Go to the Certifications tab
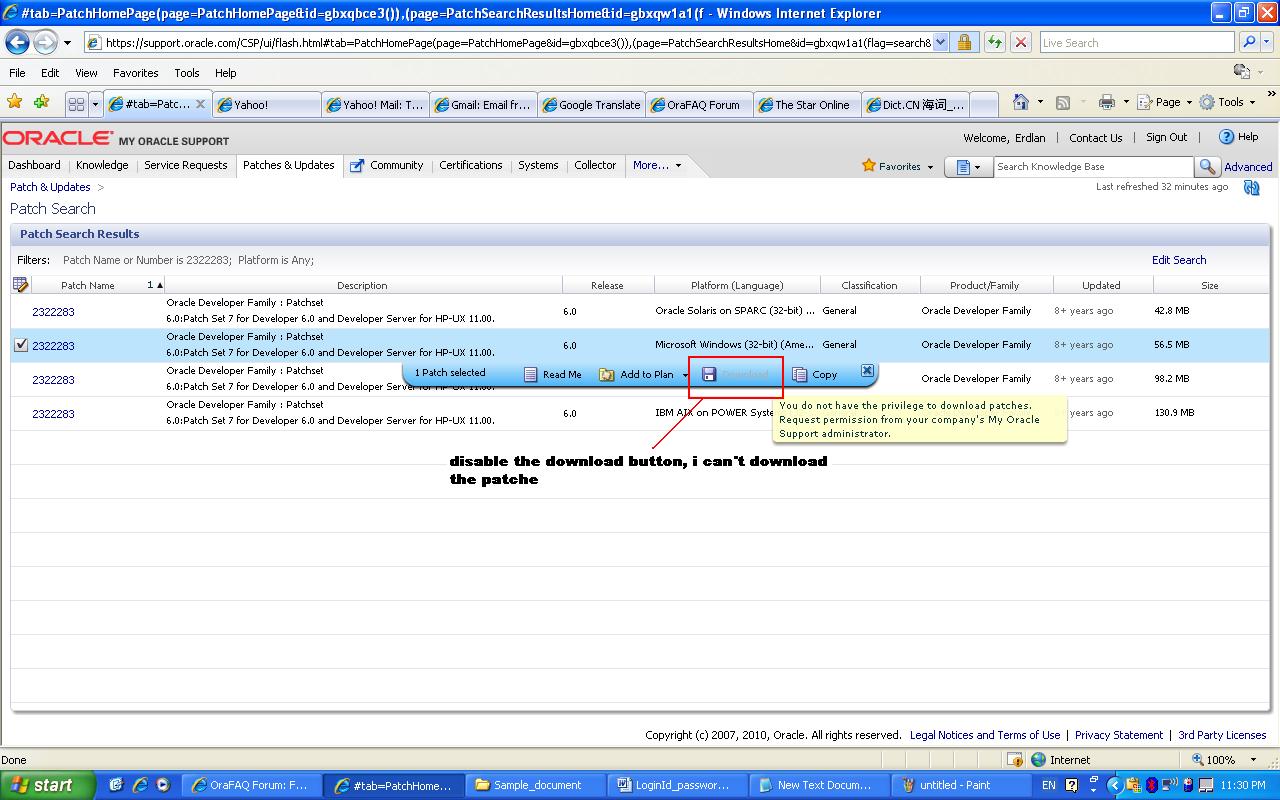The width and height of the screenshot is (1280, 800). (470, 165)
